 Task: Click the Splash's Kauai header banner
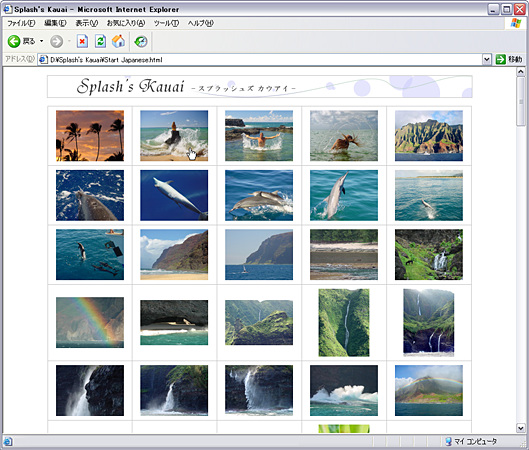pos(259,87)
